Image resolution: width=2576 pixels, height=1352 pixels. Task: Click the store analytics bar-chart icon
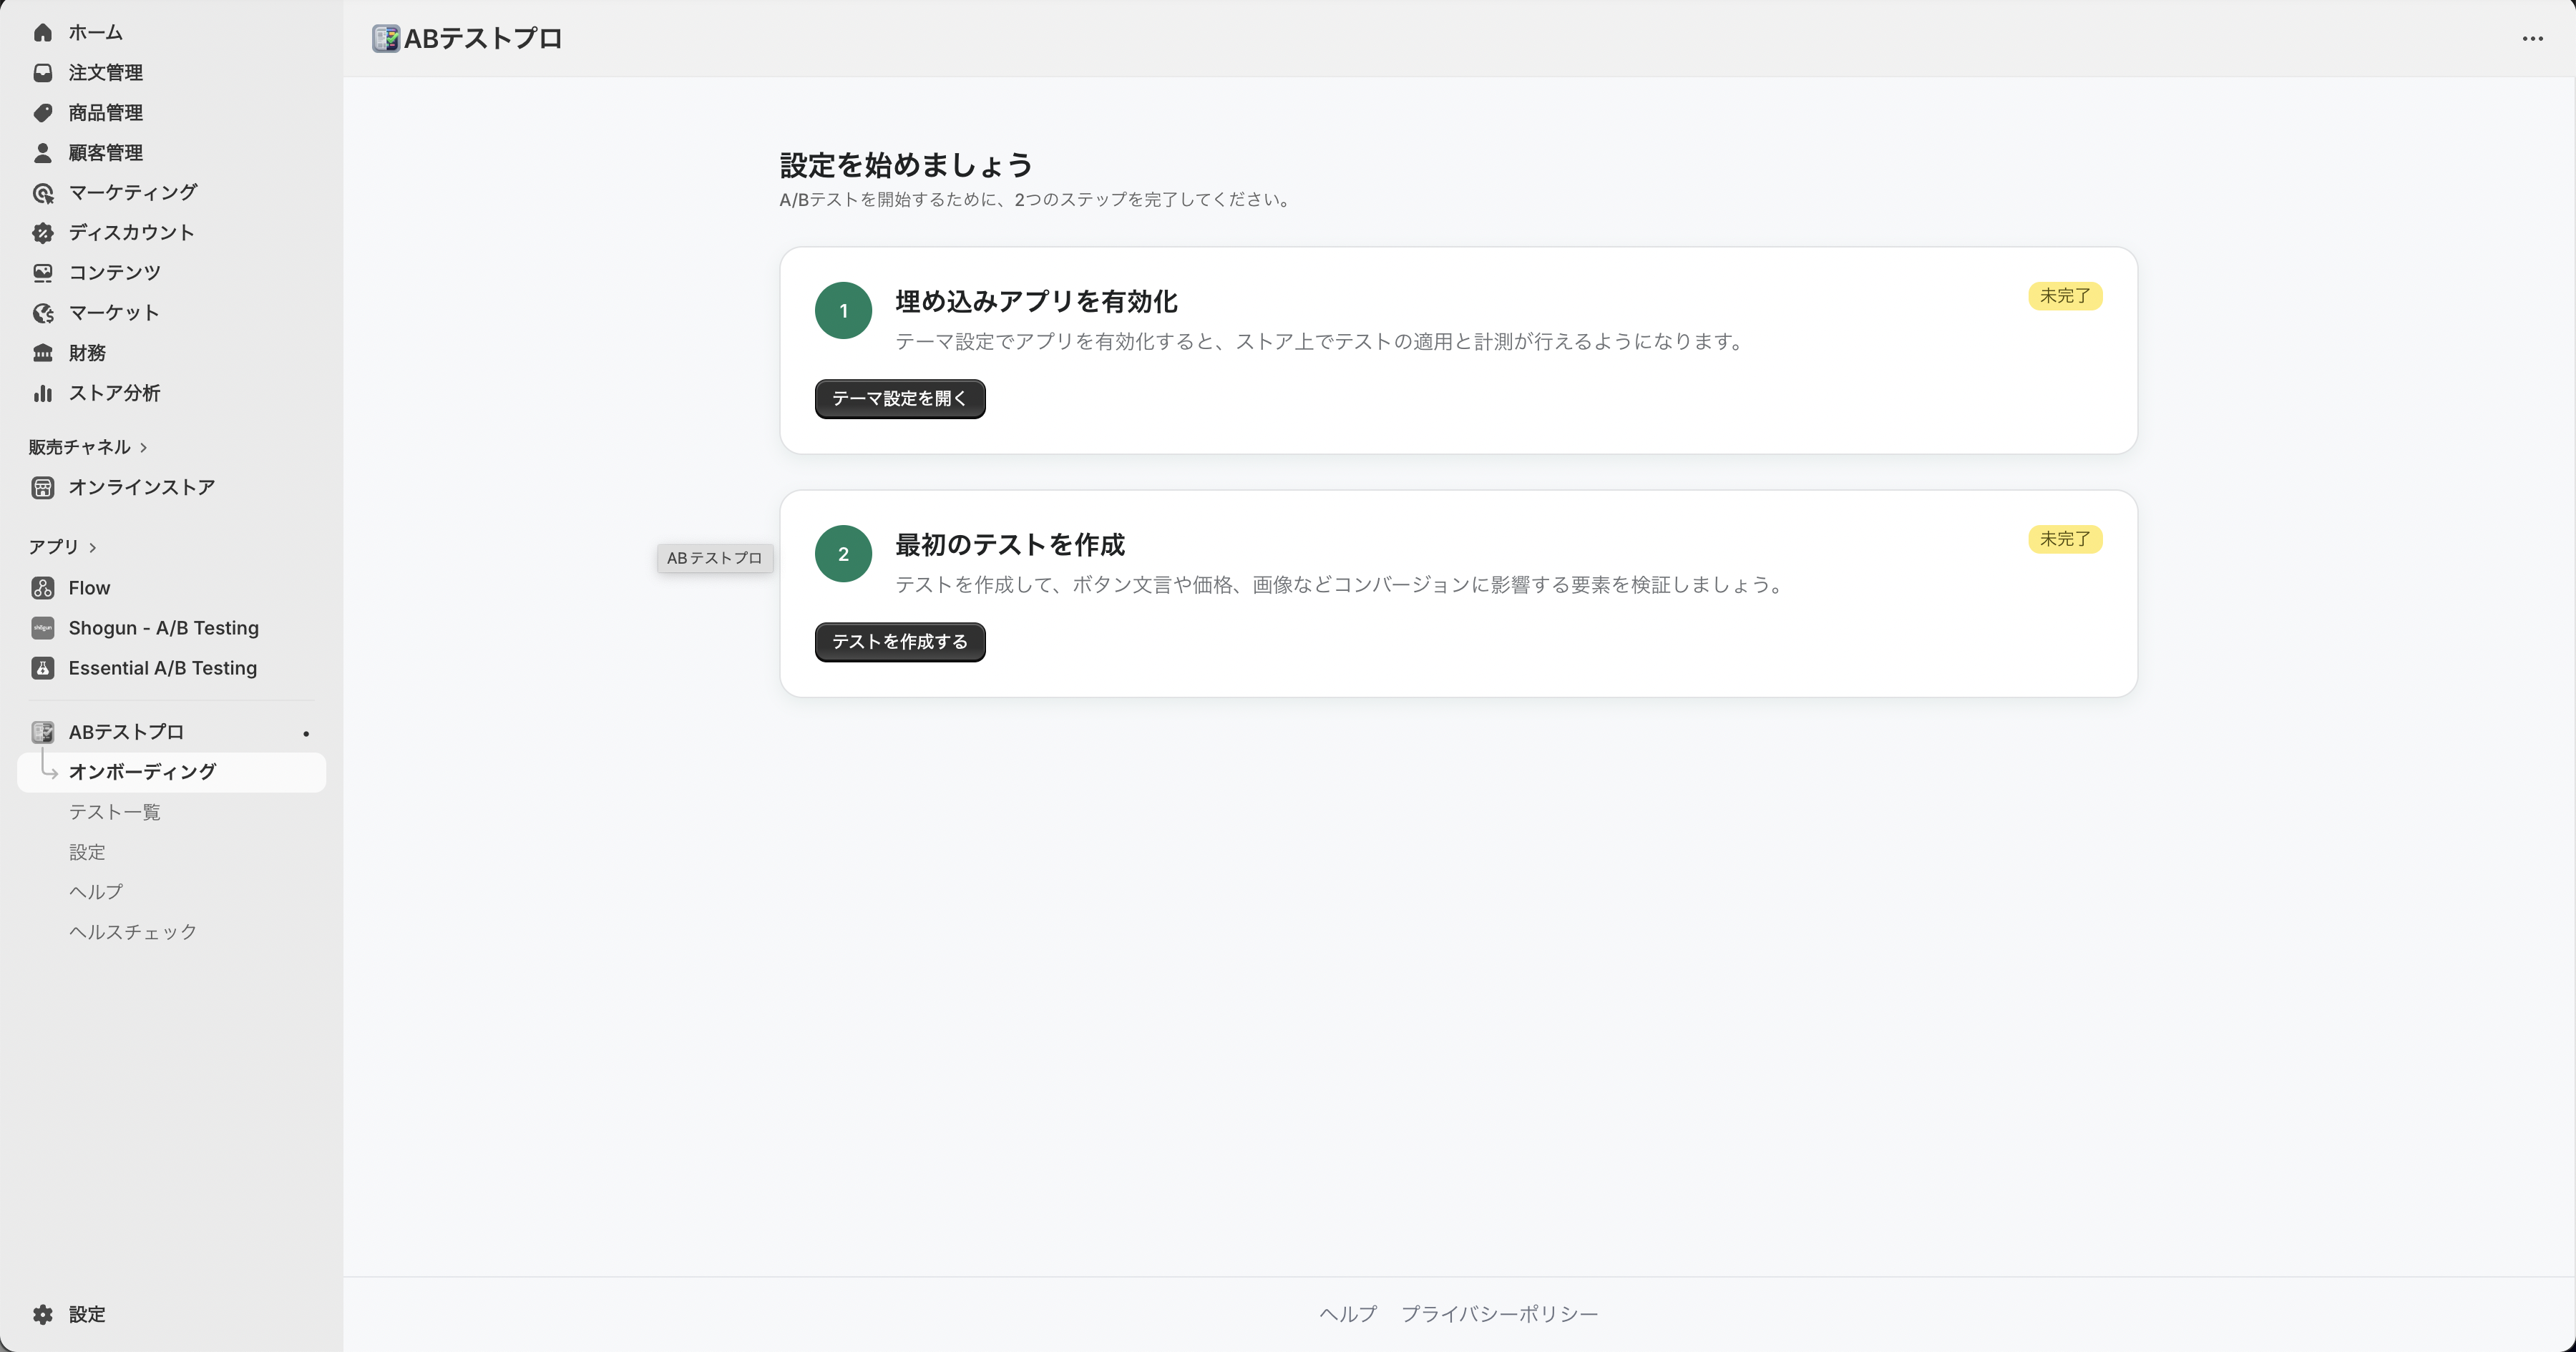coord(42,393)
